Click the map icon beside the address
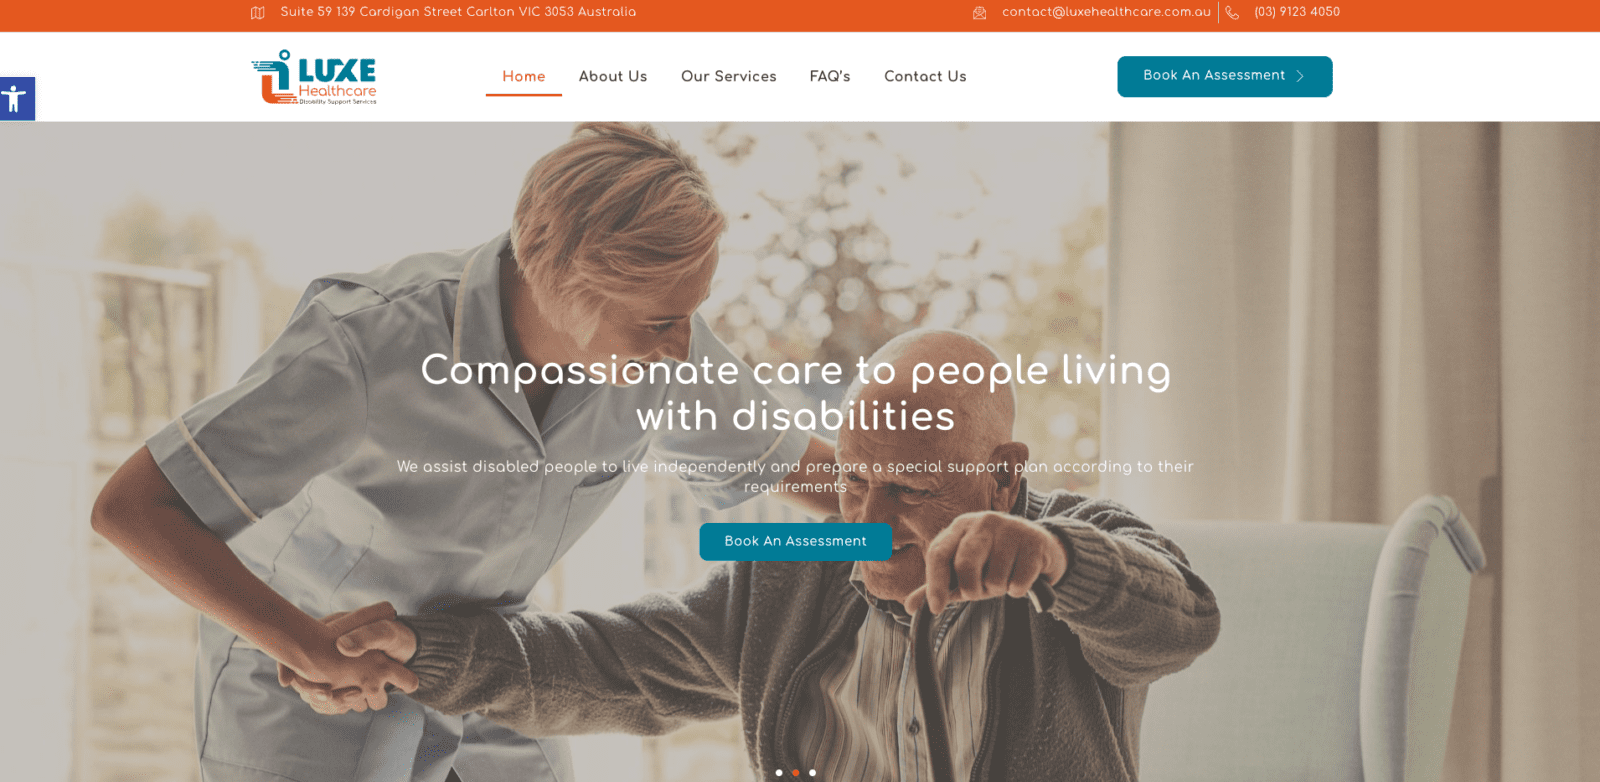The image size is (1600, 782). [258, 13]
